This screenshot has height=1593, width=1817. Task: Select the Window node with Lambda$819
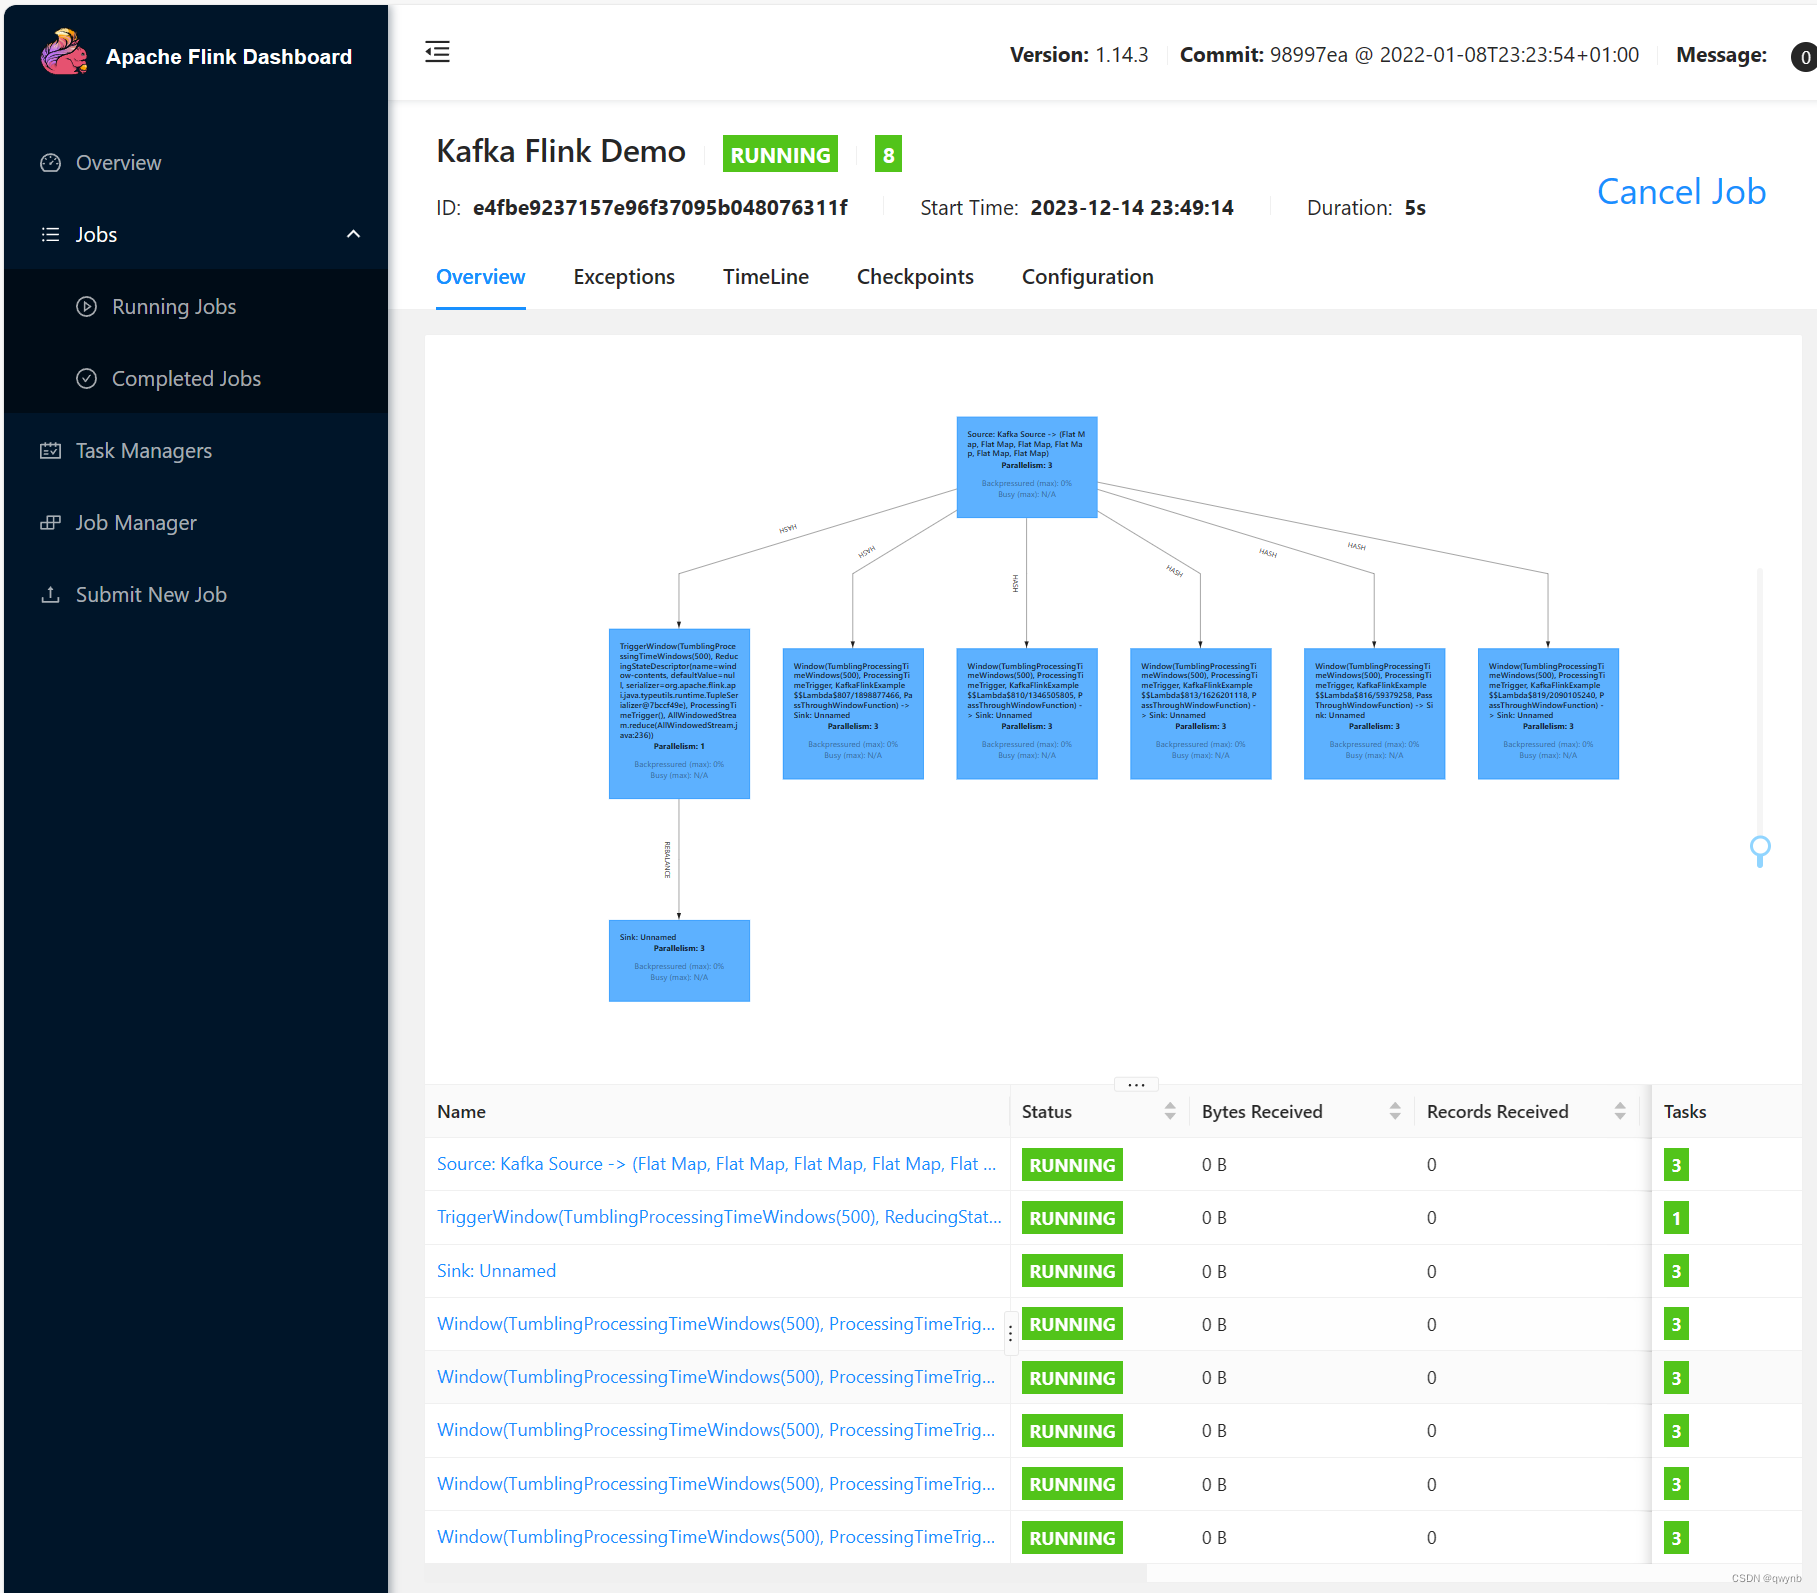(x=1549, y=713)
